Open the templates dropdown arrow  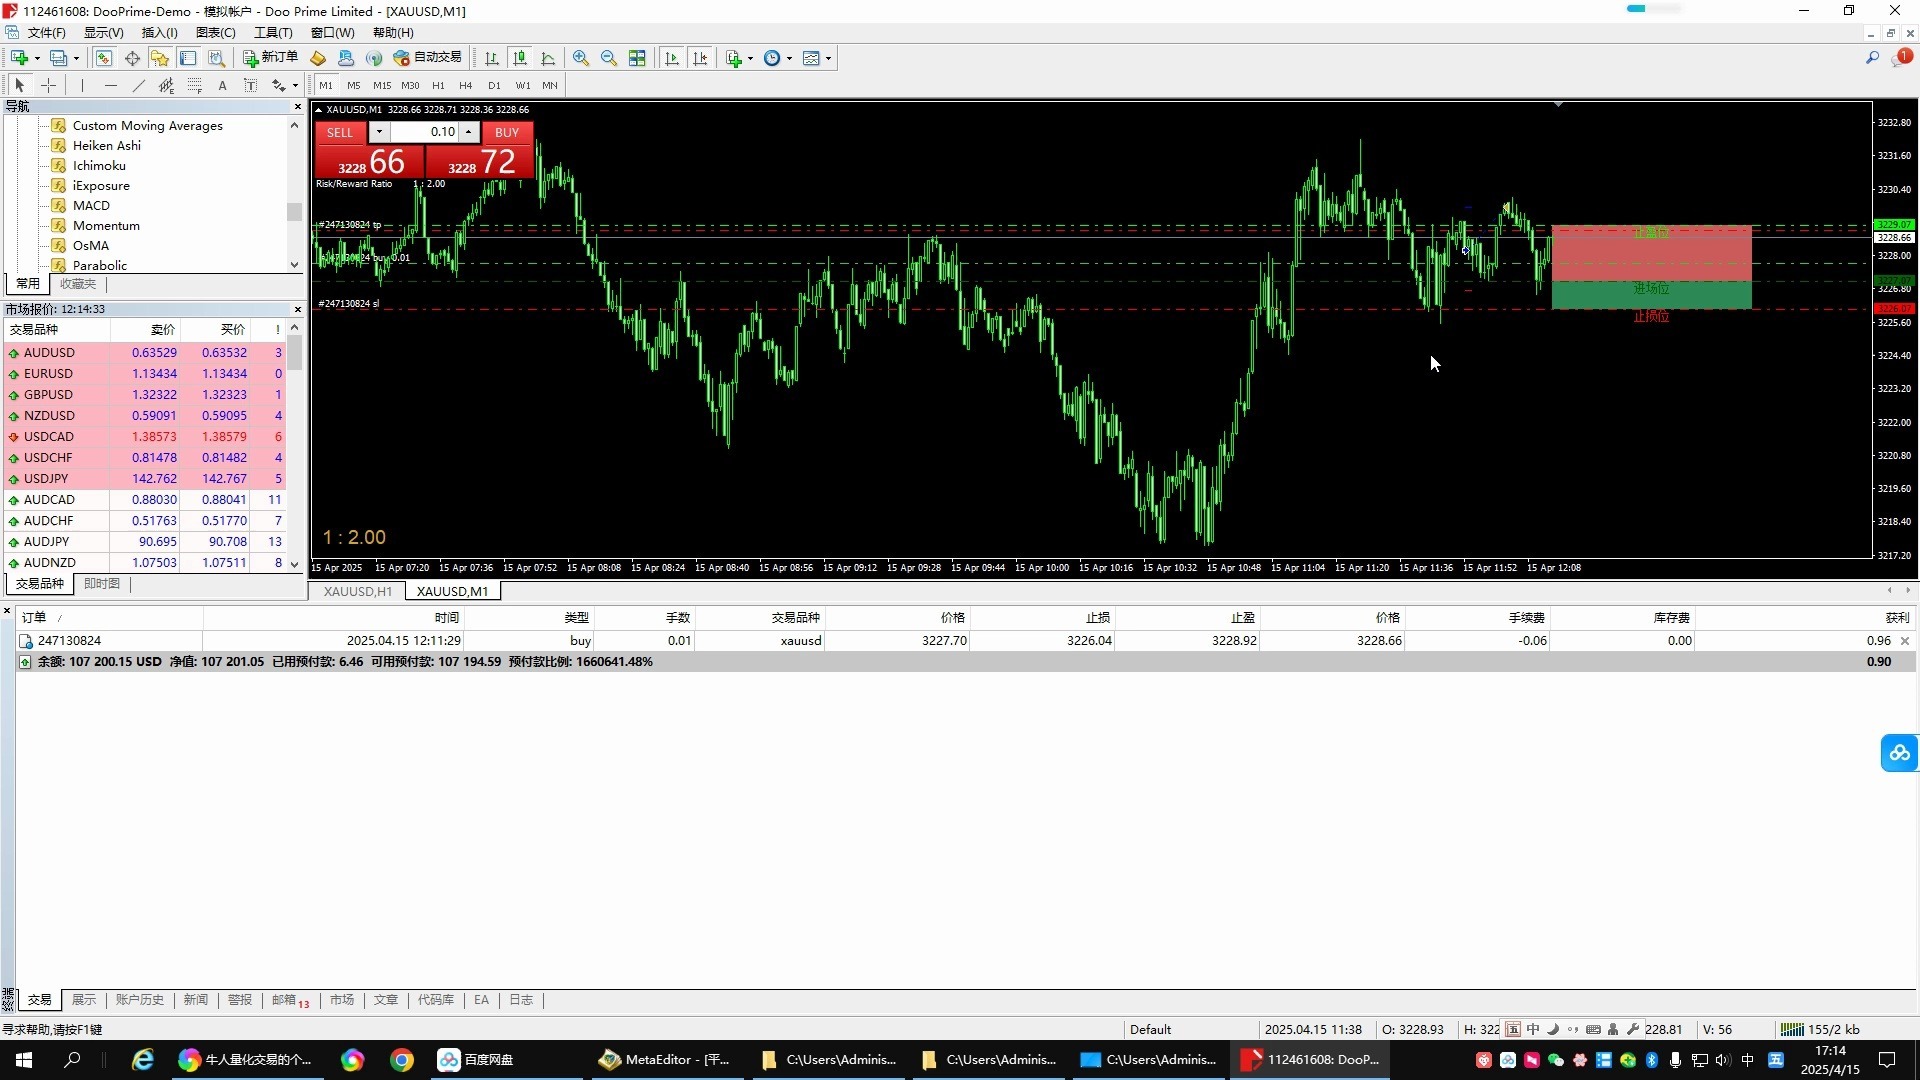[x=828, y=58]
